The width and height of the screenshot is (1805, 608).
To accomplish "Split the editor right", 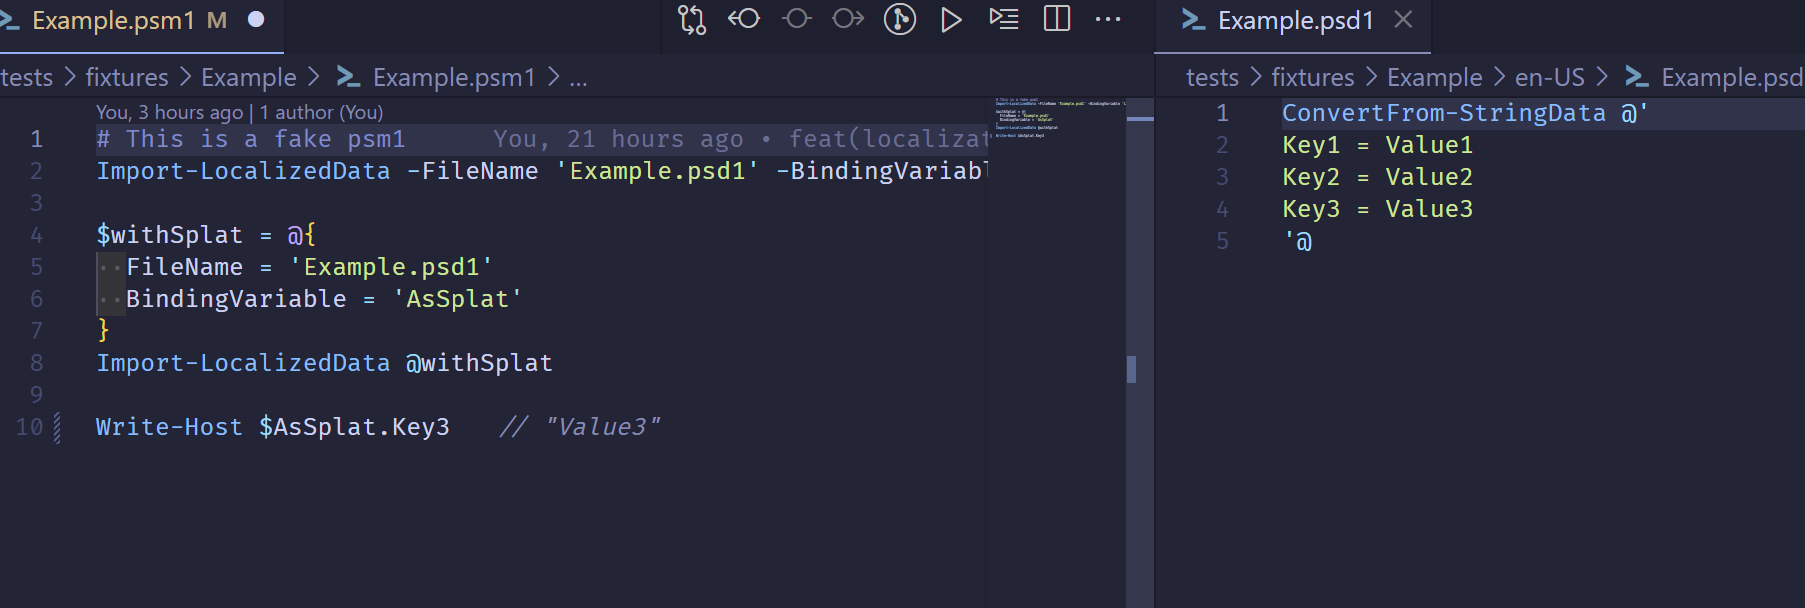I will coord(1057,19).
